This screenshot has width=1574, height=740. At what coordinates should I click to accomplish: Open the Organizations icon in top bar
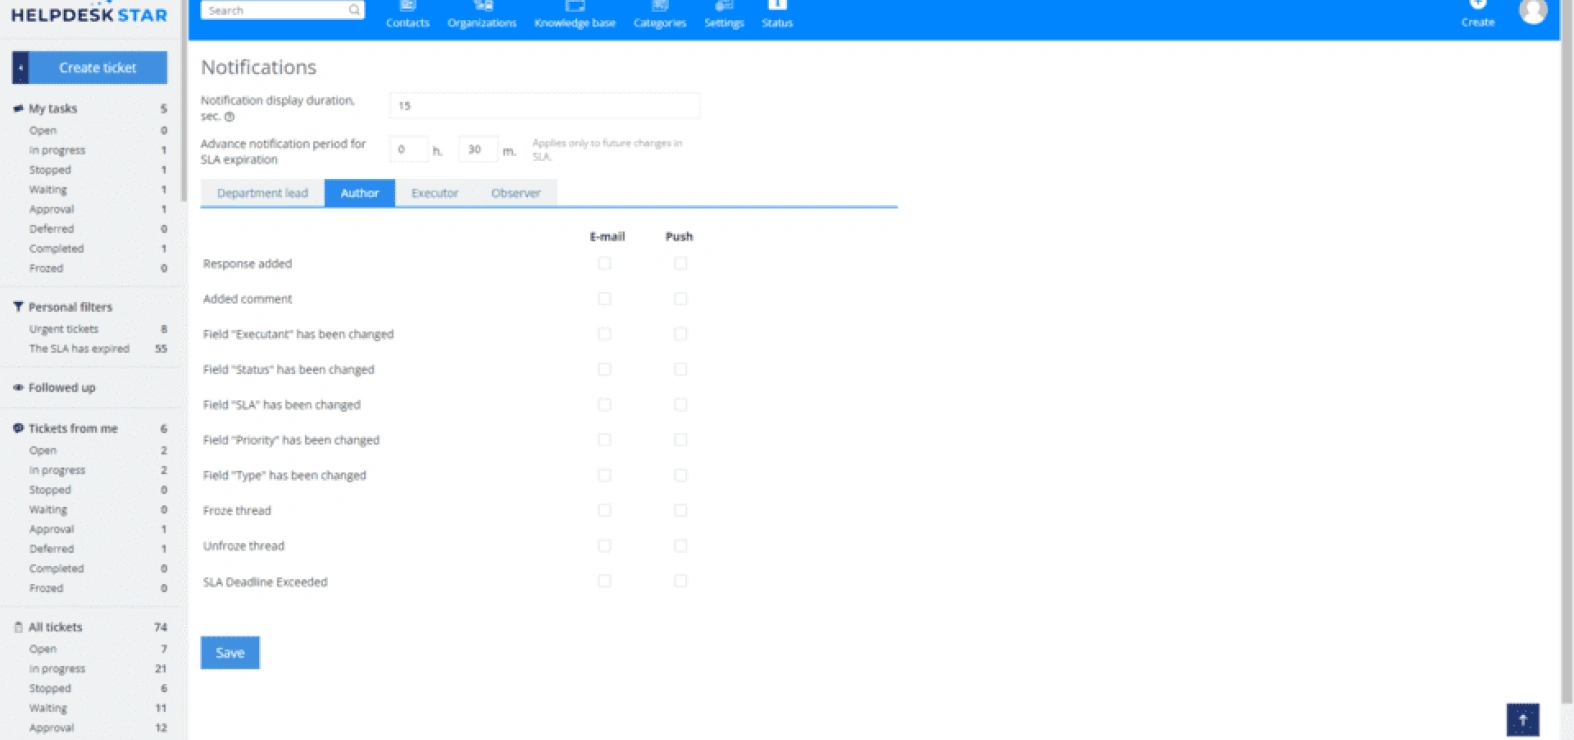[483, 6]
